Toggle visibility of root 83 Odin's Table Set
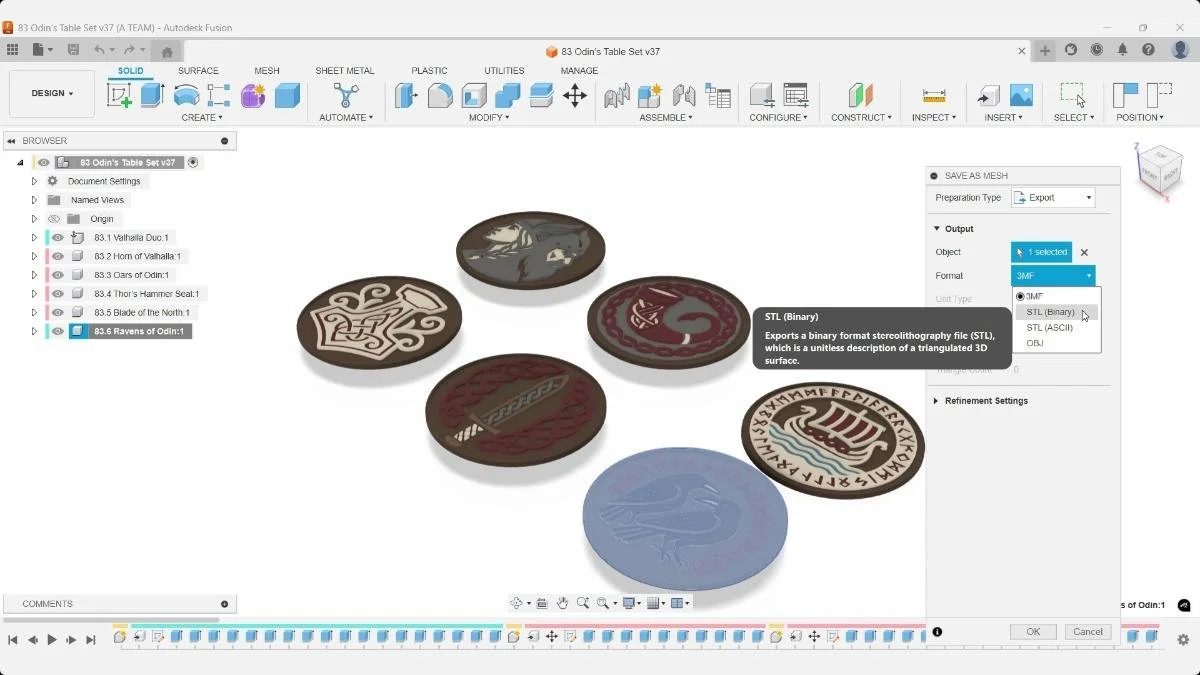 click(43, 162)
